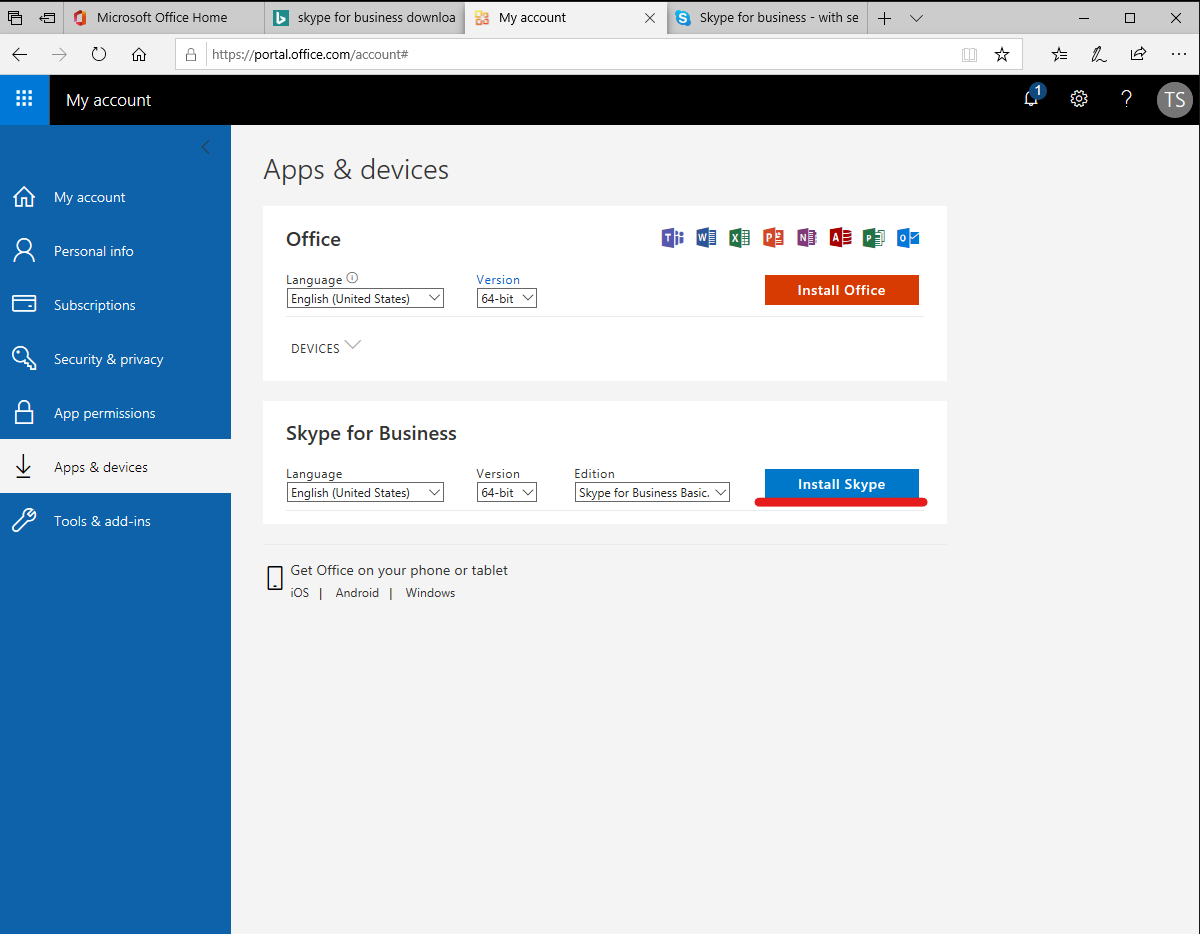This screenshot has width=1200, height=934.
Task: Open the Android link for mobile Office
Action: coord(356,592)
